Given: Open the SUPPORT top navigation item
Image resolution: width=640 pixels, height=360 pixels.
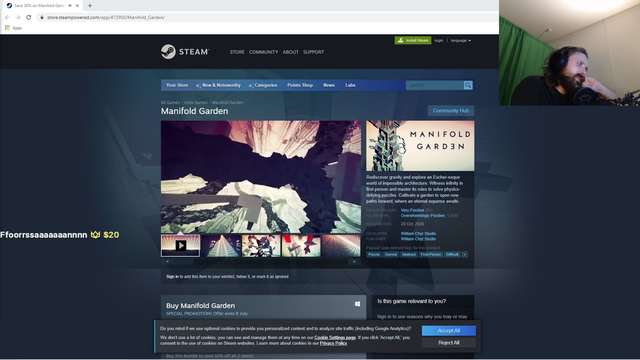Looking at the screenshot, I should click(313, 52).
